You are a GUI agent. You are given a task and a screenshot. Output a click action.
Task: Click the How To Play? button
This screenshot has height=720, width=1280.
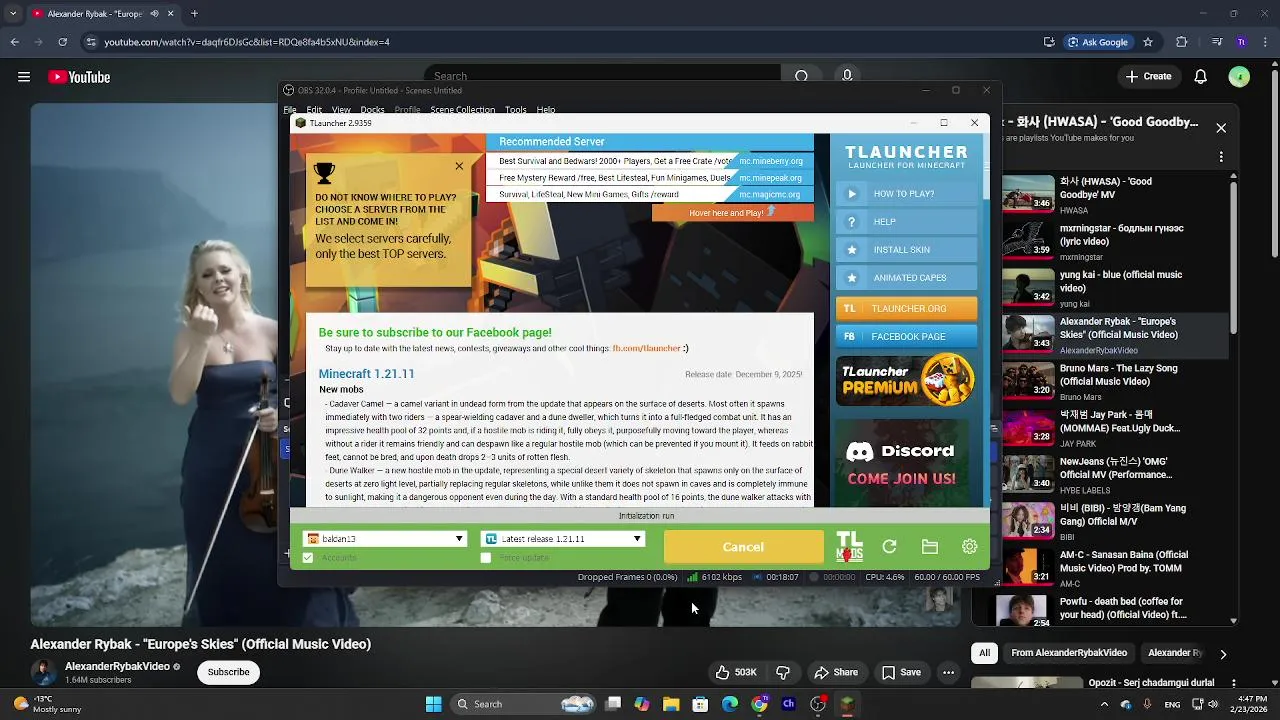906,194
